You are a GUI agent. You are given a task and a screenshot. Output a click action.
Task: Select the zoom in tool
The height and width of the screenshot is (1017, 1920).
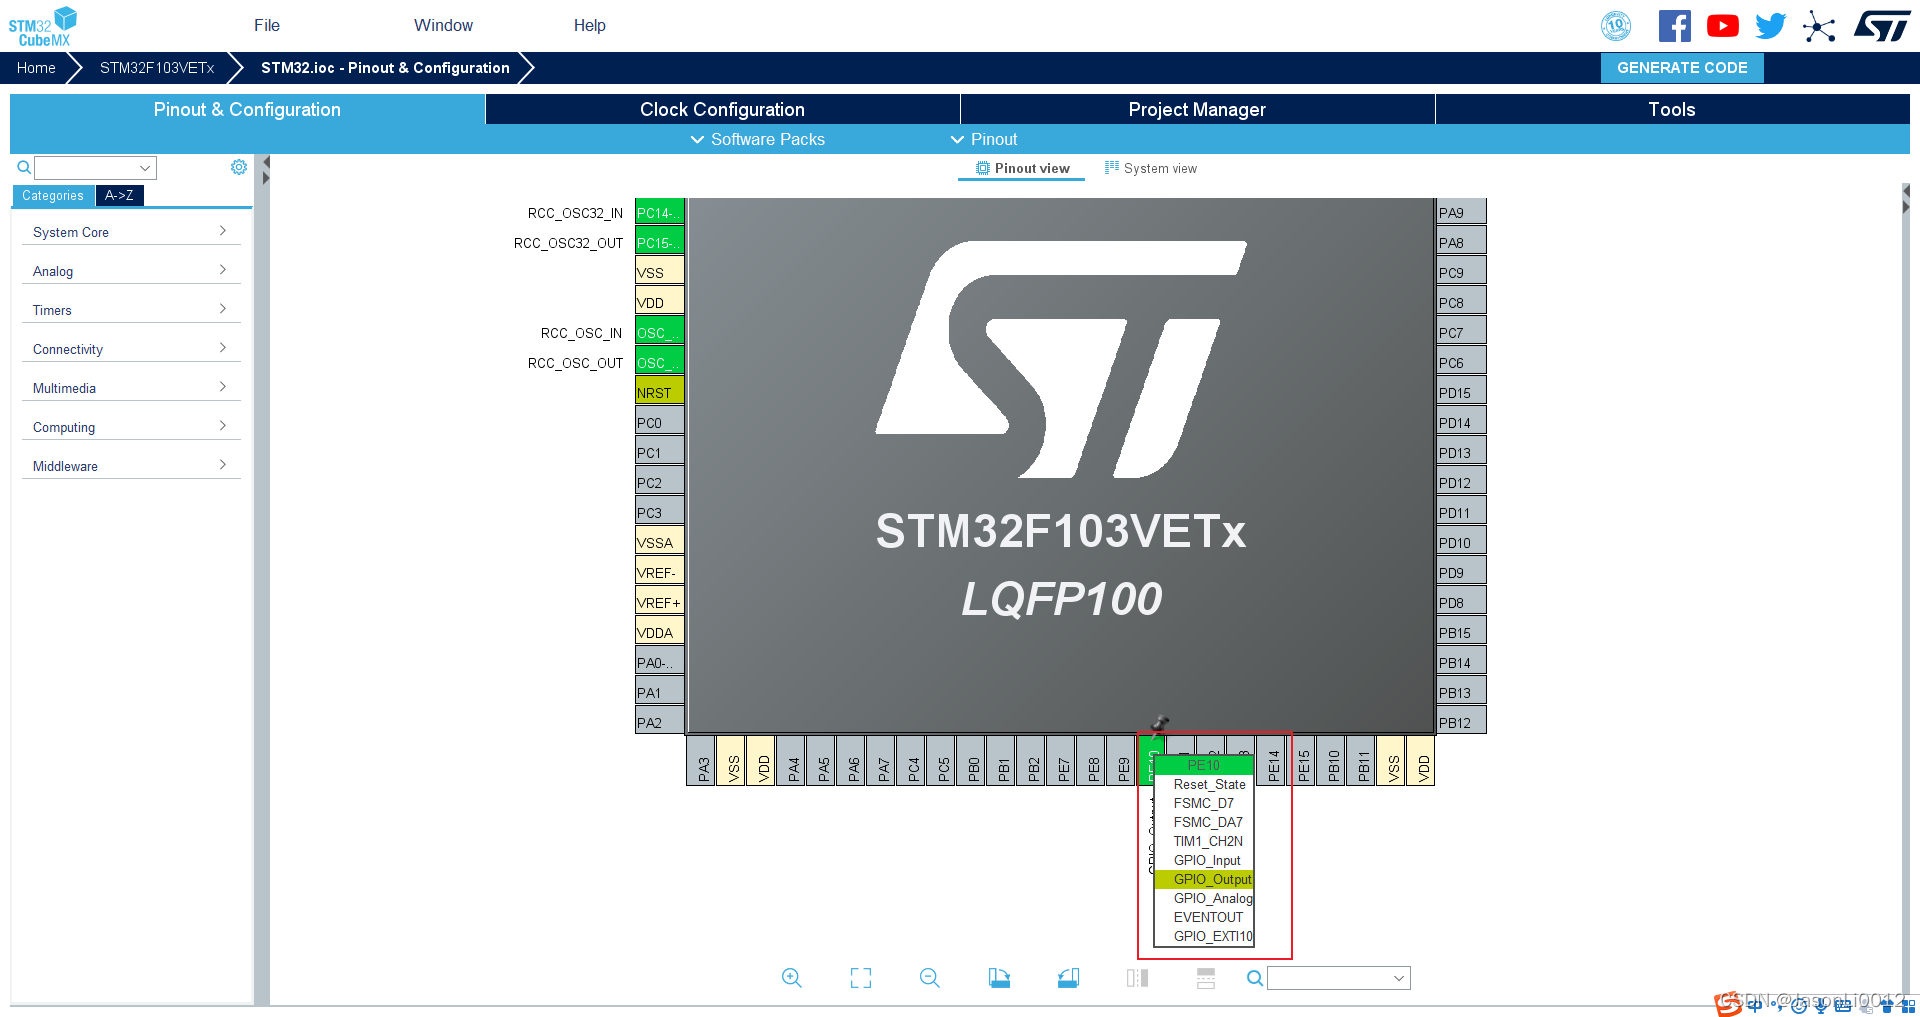(792, 978)
